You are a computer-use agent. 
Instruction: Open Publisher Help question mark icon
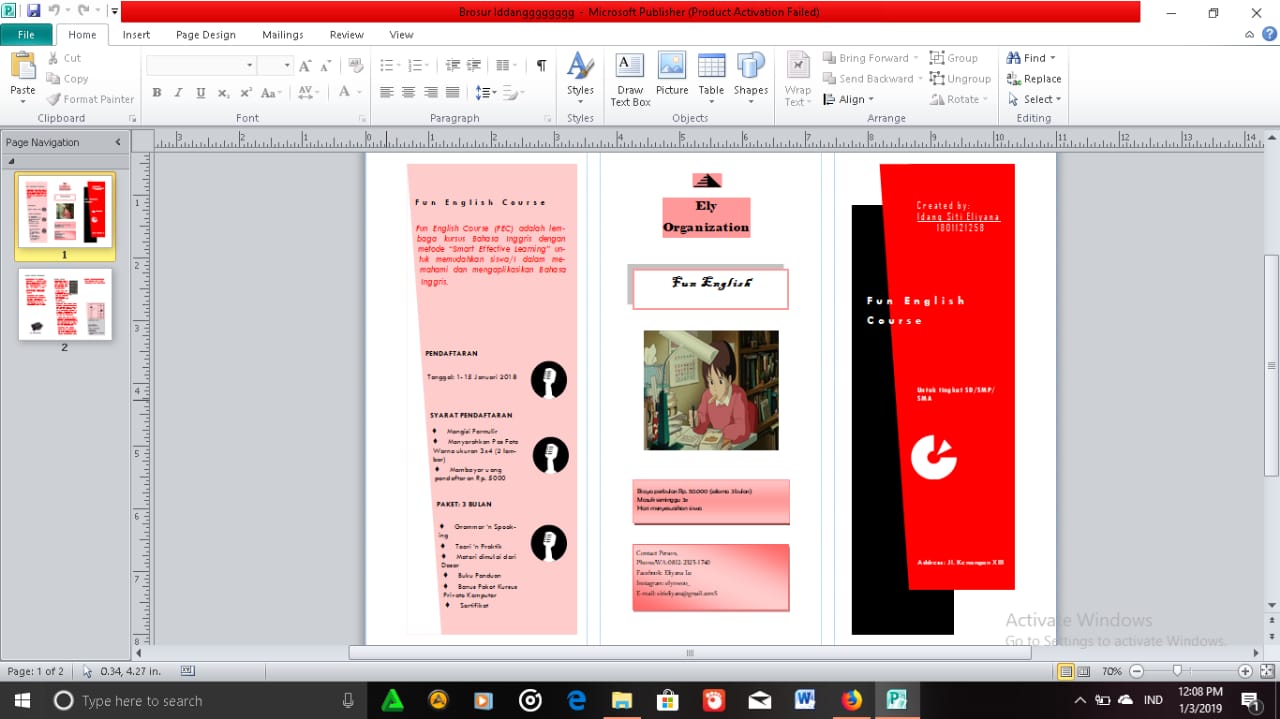pos(1269,34)
